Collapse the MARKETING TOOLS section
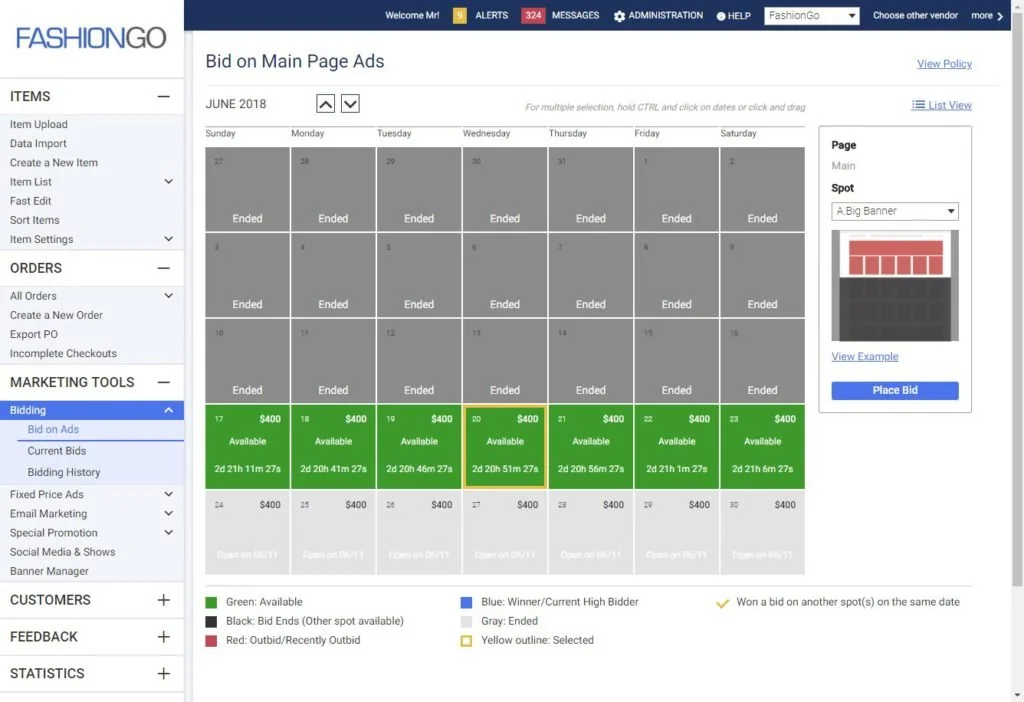Image resolution: width=1024 pixels, height=702 pixels. [x=163, y=382]
